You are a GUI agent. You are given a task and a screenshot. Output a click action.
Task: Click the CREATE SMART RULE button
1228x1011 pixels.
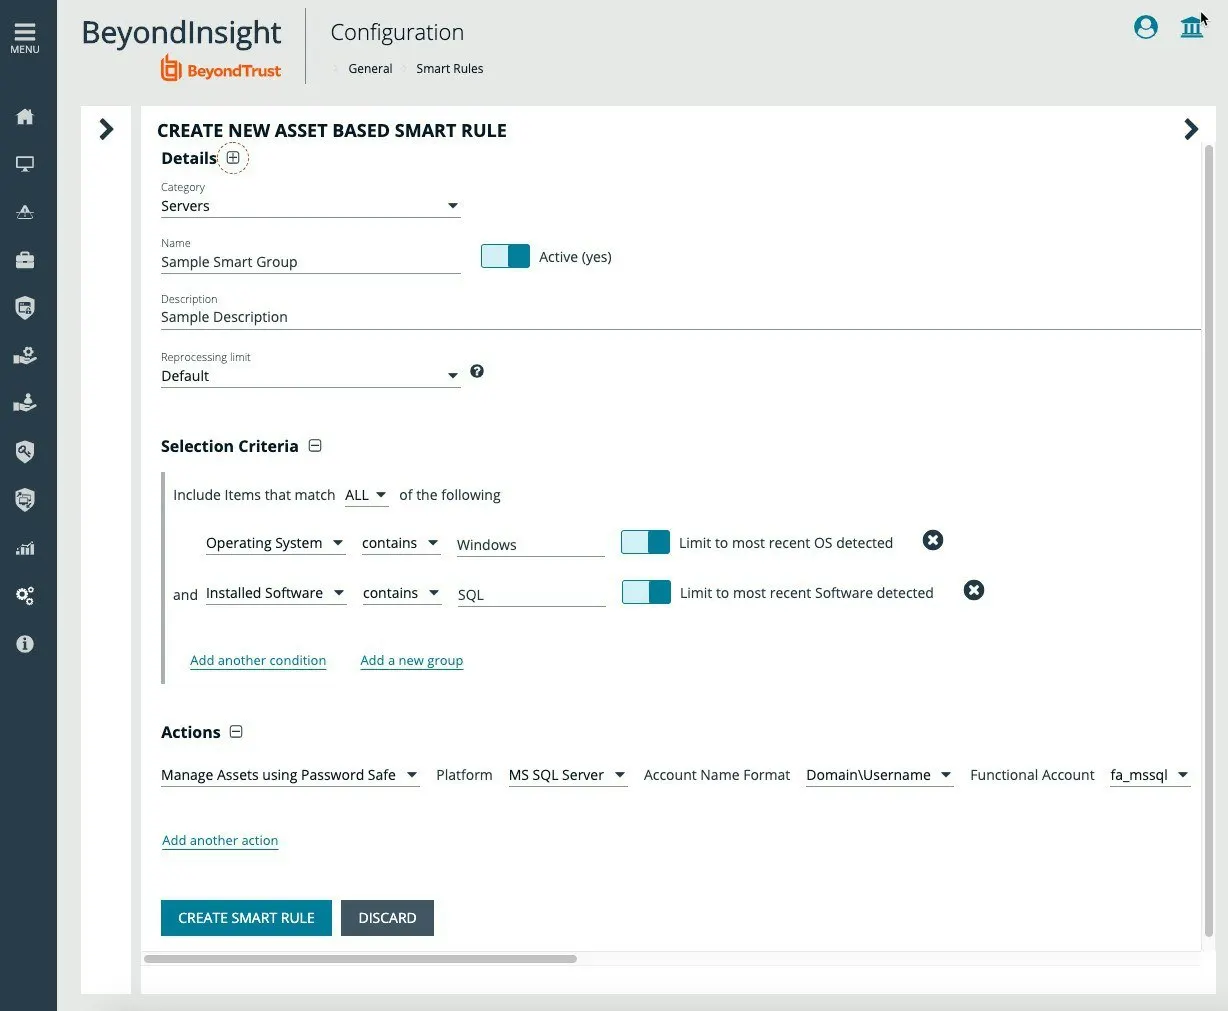(x=246, y=918)
